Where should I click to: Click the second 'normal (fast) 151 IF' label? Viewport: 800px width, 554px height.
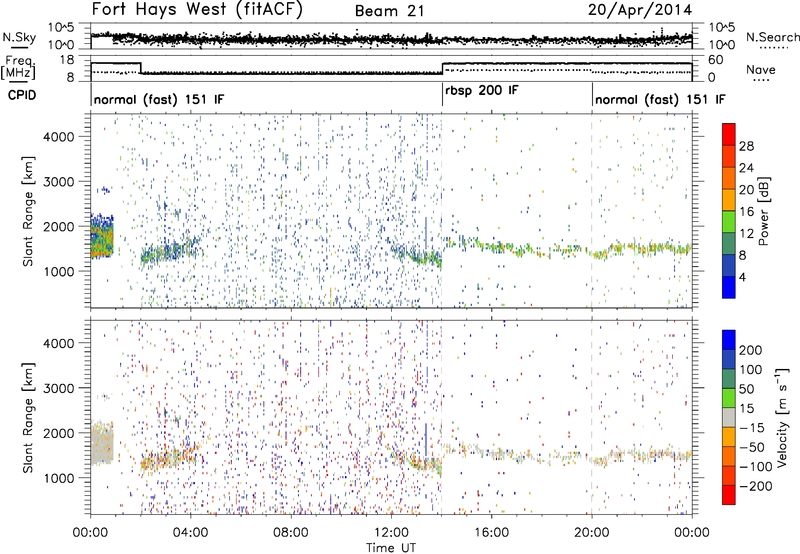[x=660, y=99]
